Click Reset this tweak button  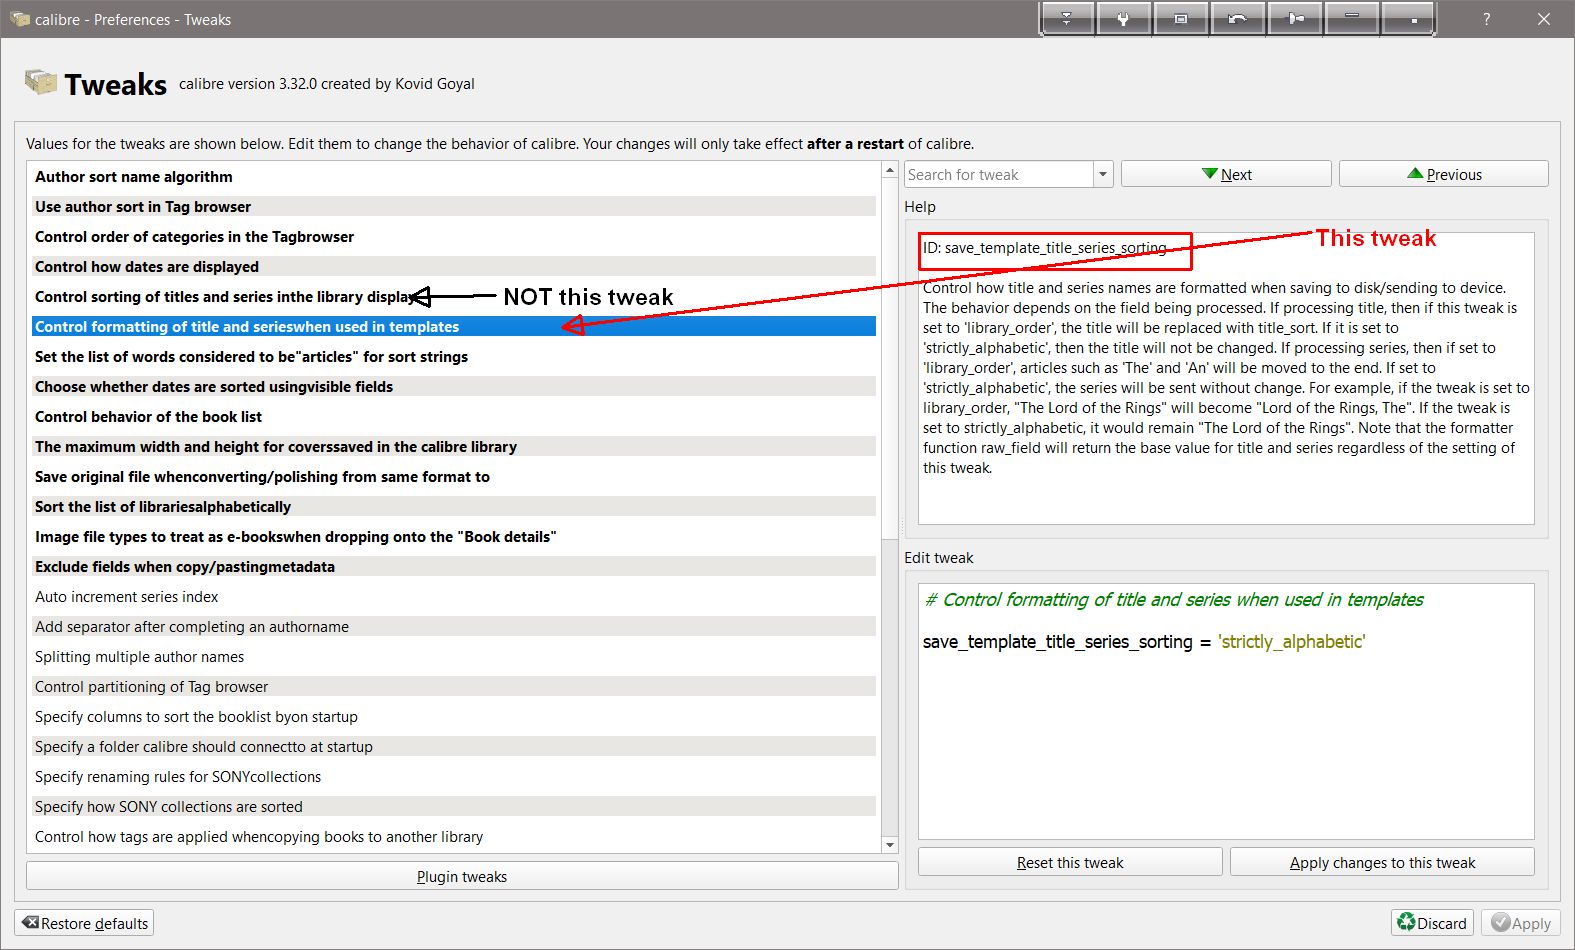click(x=1070, y=862)
